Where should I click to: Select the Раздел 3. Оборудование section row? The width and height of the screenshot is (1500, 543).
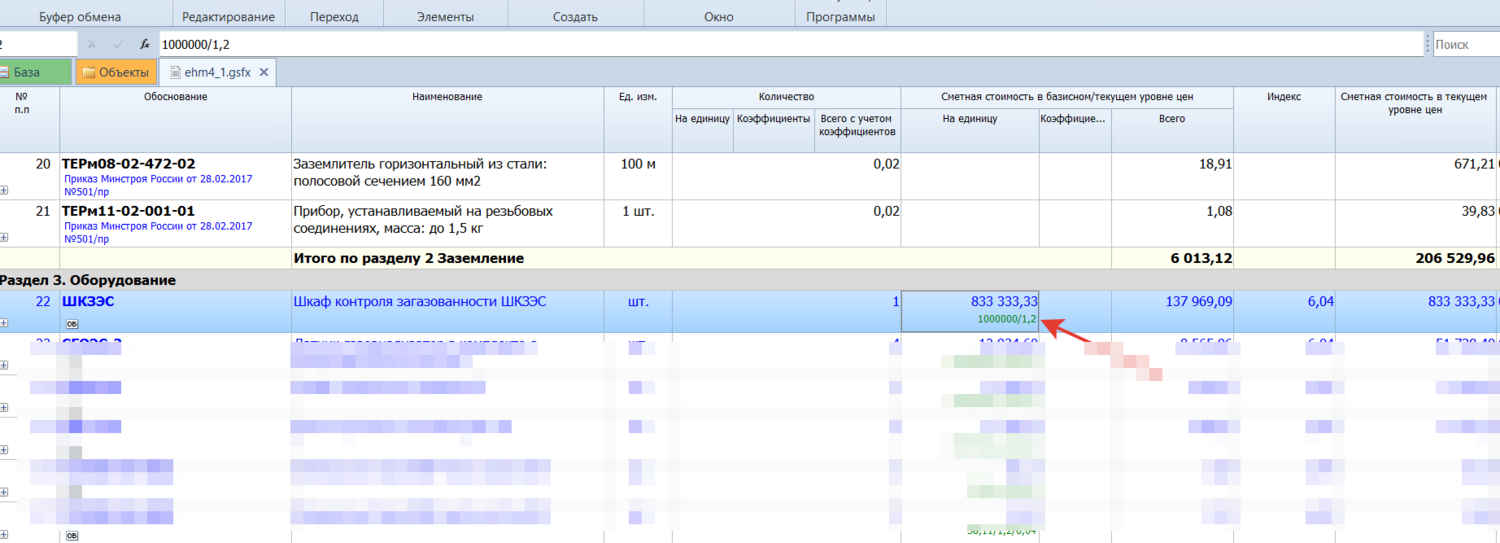[88, 280]
